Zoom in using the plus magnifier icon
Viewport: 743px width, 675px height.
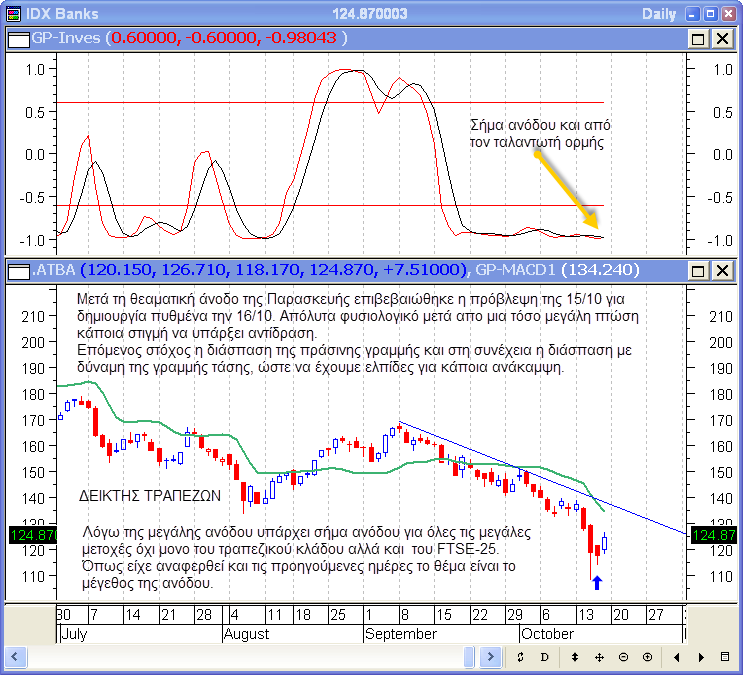[x=647, y=657]
